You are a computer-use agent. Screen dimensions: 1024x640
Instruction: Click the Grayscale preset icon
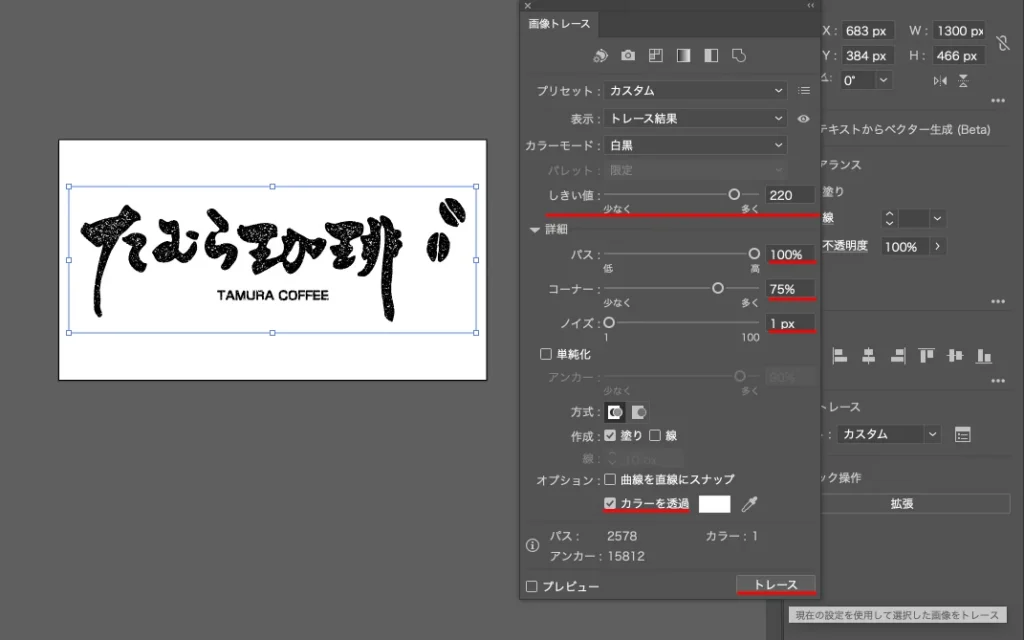pyautogui.click(x=684, y=56)
